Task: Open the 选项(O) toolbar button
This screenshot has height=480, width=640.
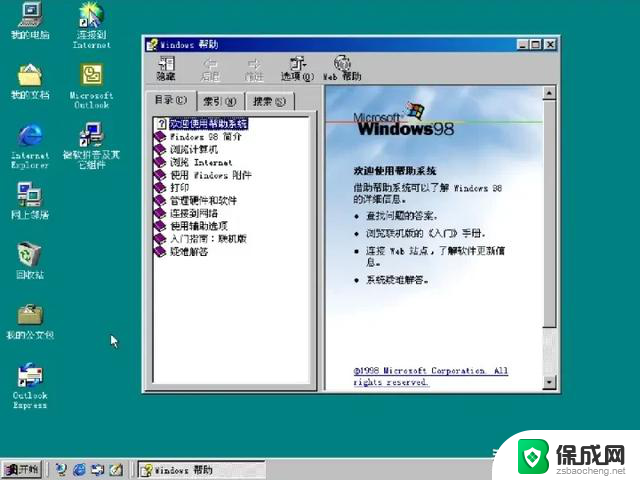Action: tap(298, 68)
